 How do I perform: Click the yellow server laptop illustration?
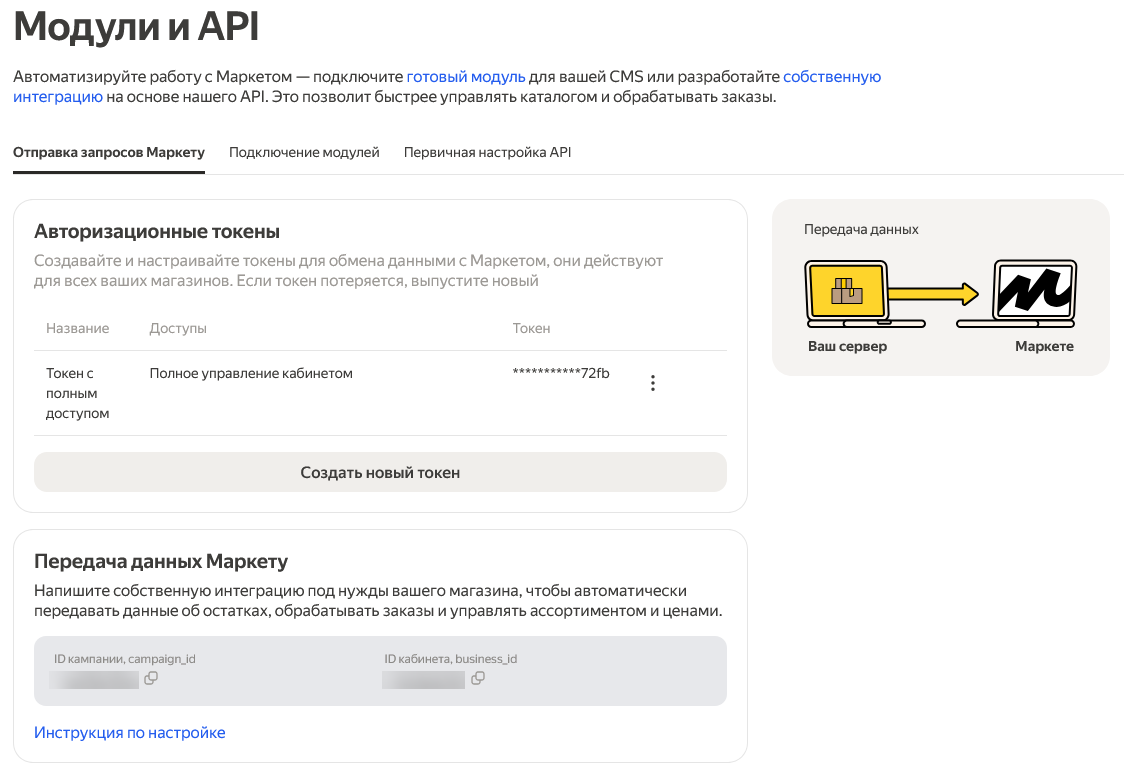(x=848, y=292)
